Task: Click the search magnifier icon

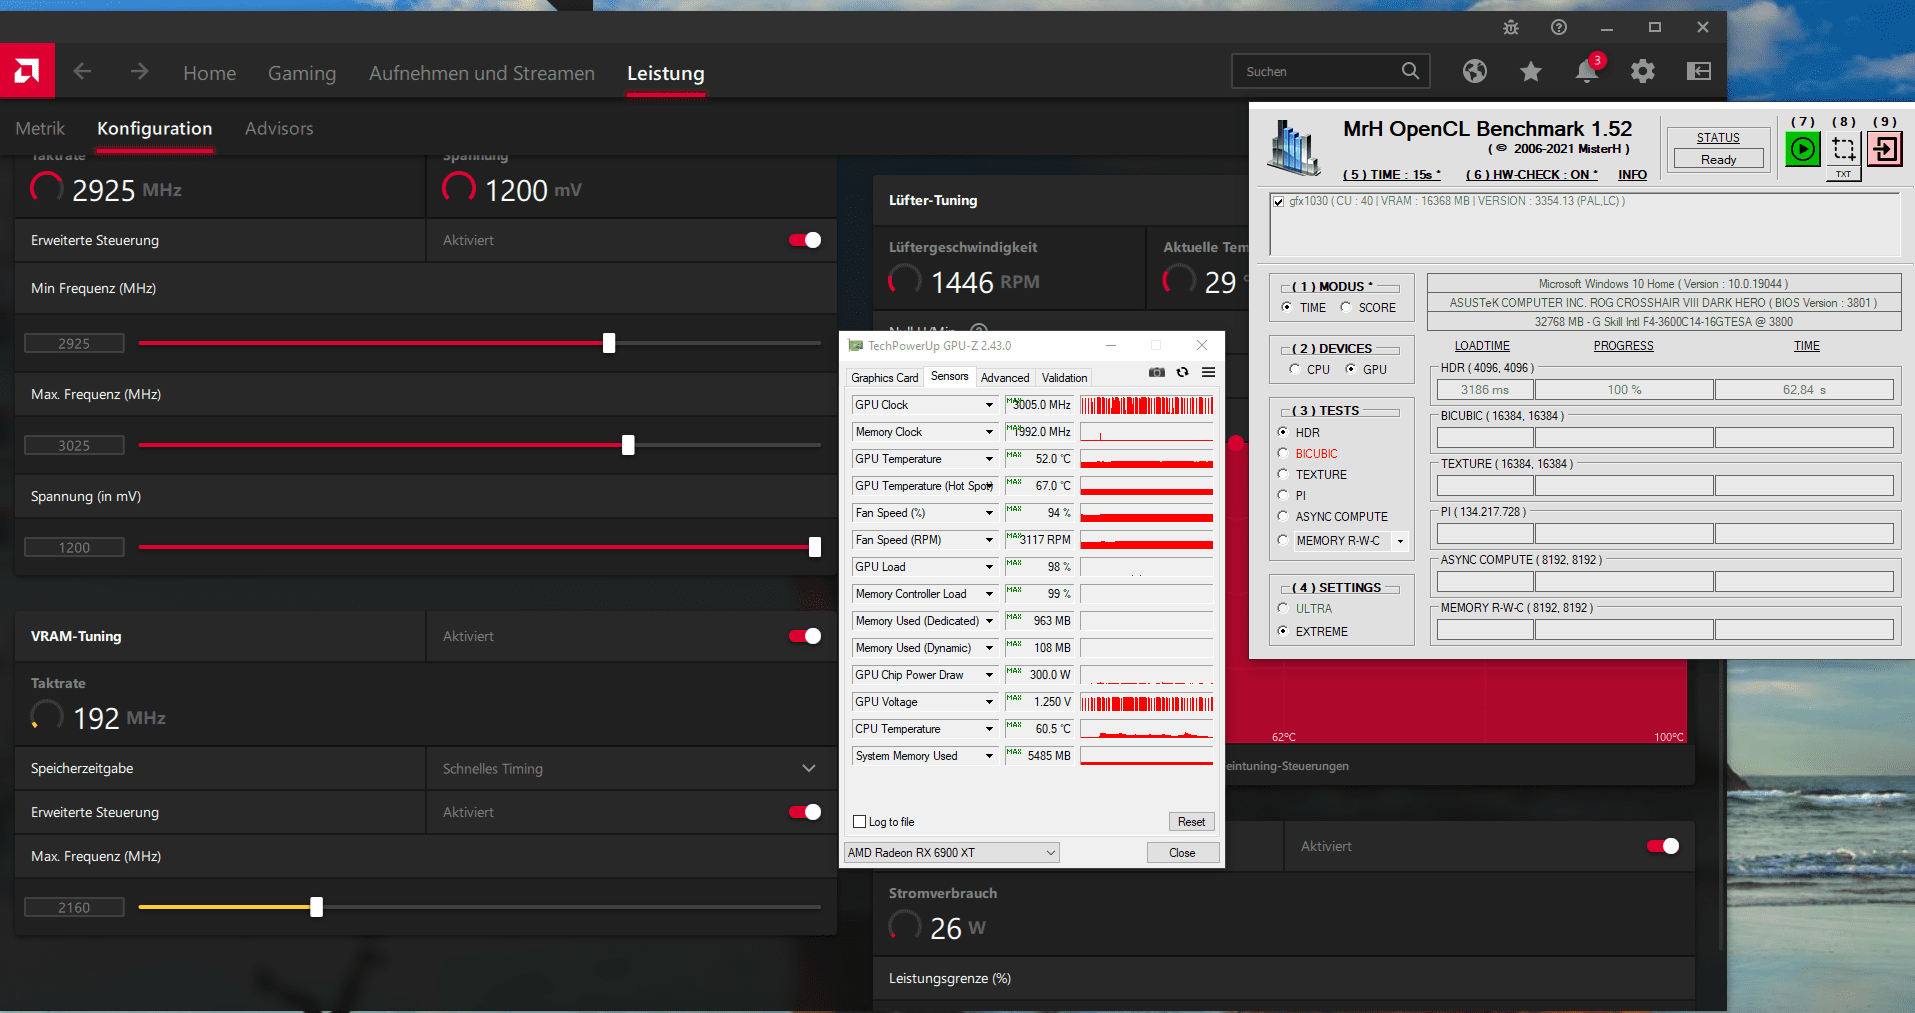Action: (1410, 71)
